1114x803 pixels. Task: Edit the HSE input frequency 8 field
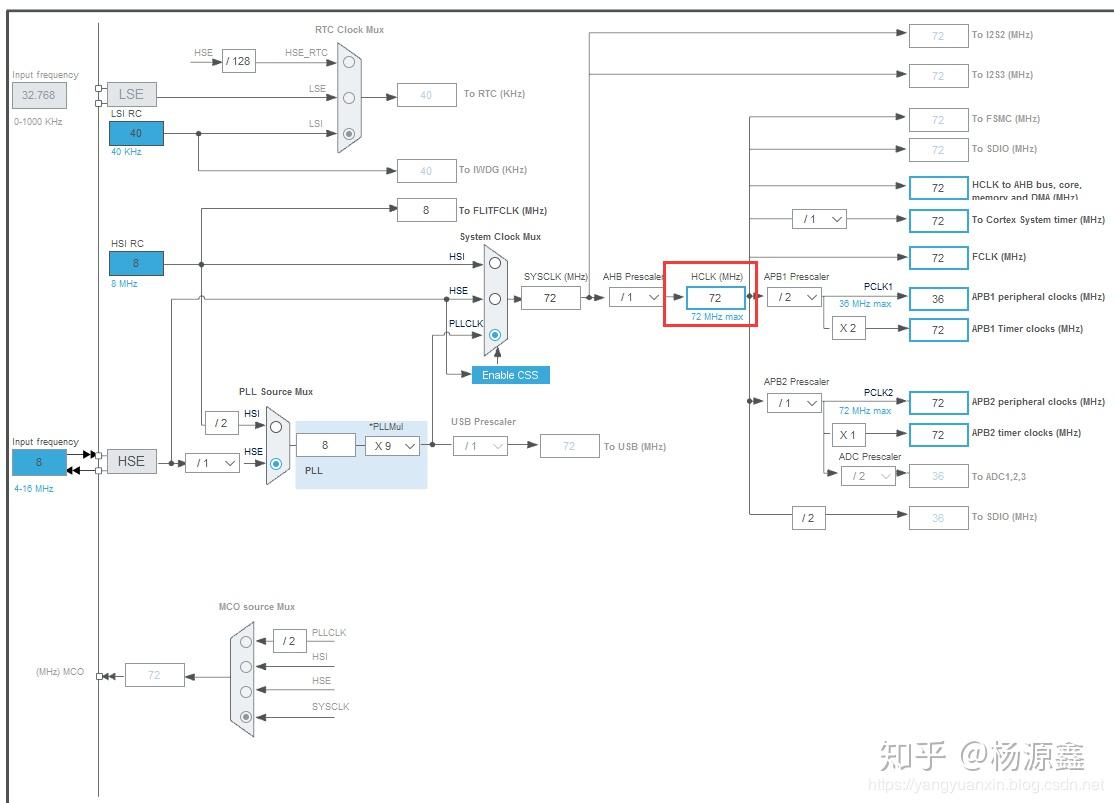39,463
